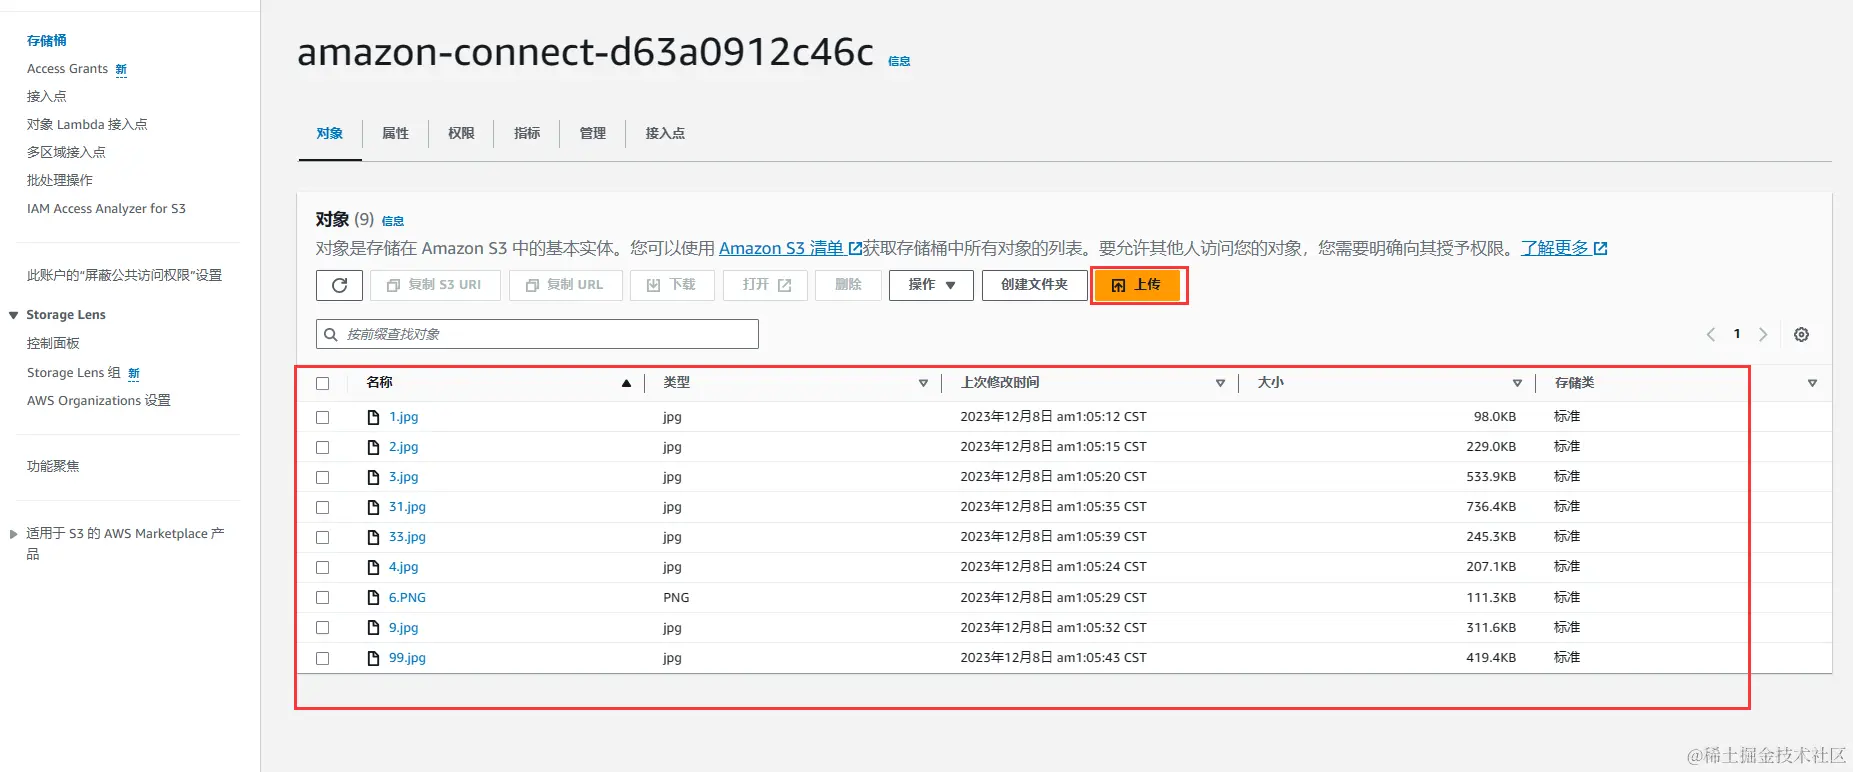
Task: Click the orange 上传 upload button
Action: (x=1138, y=285)
